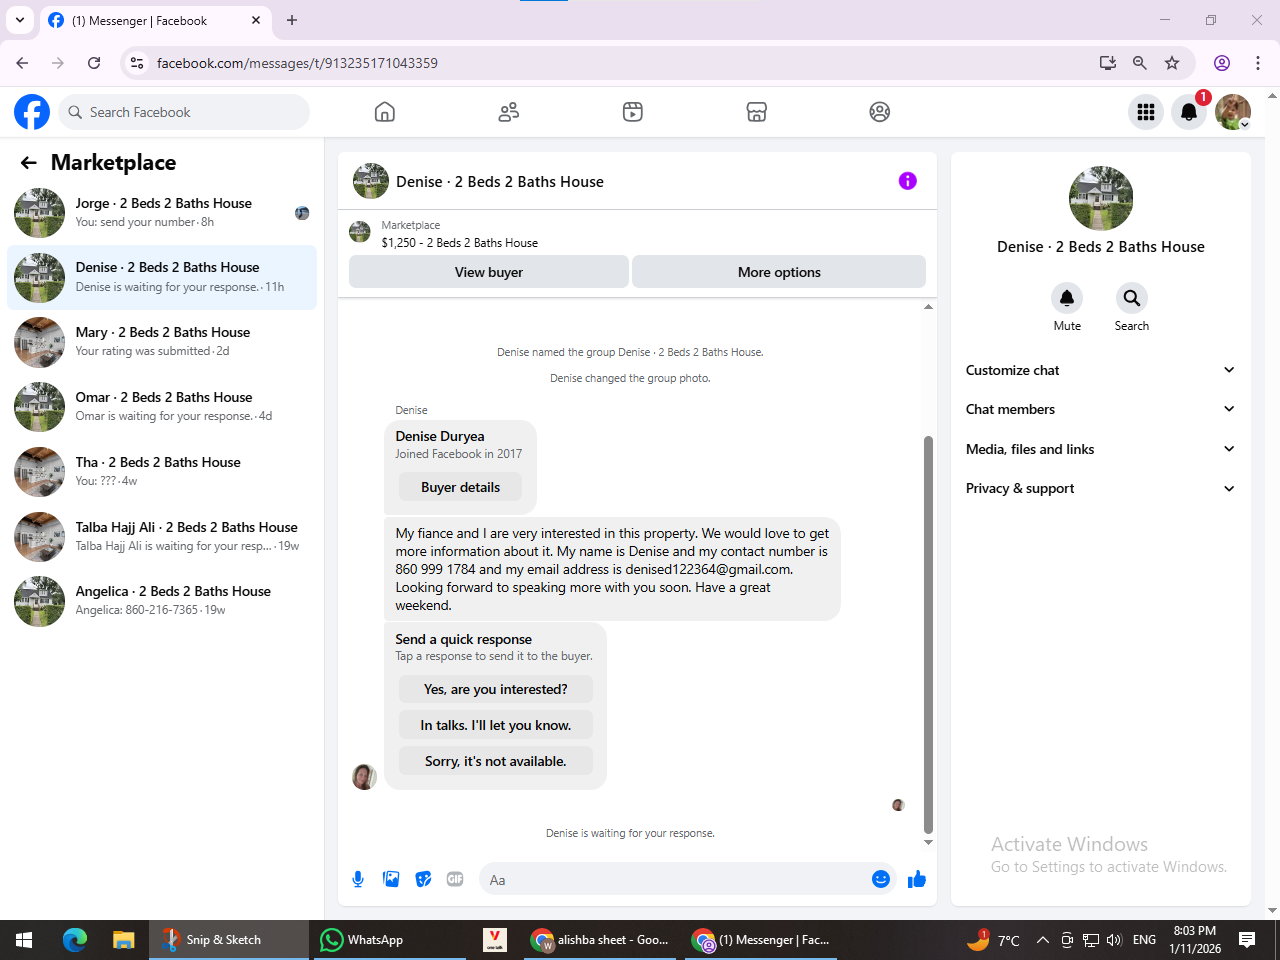Open the Windows Start menu

point(24,940)
